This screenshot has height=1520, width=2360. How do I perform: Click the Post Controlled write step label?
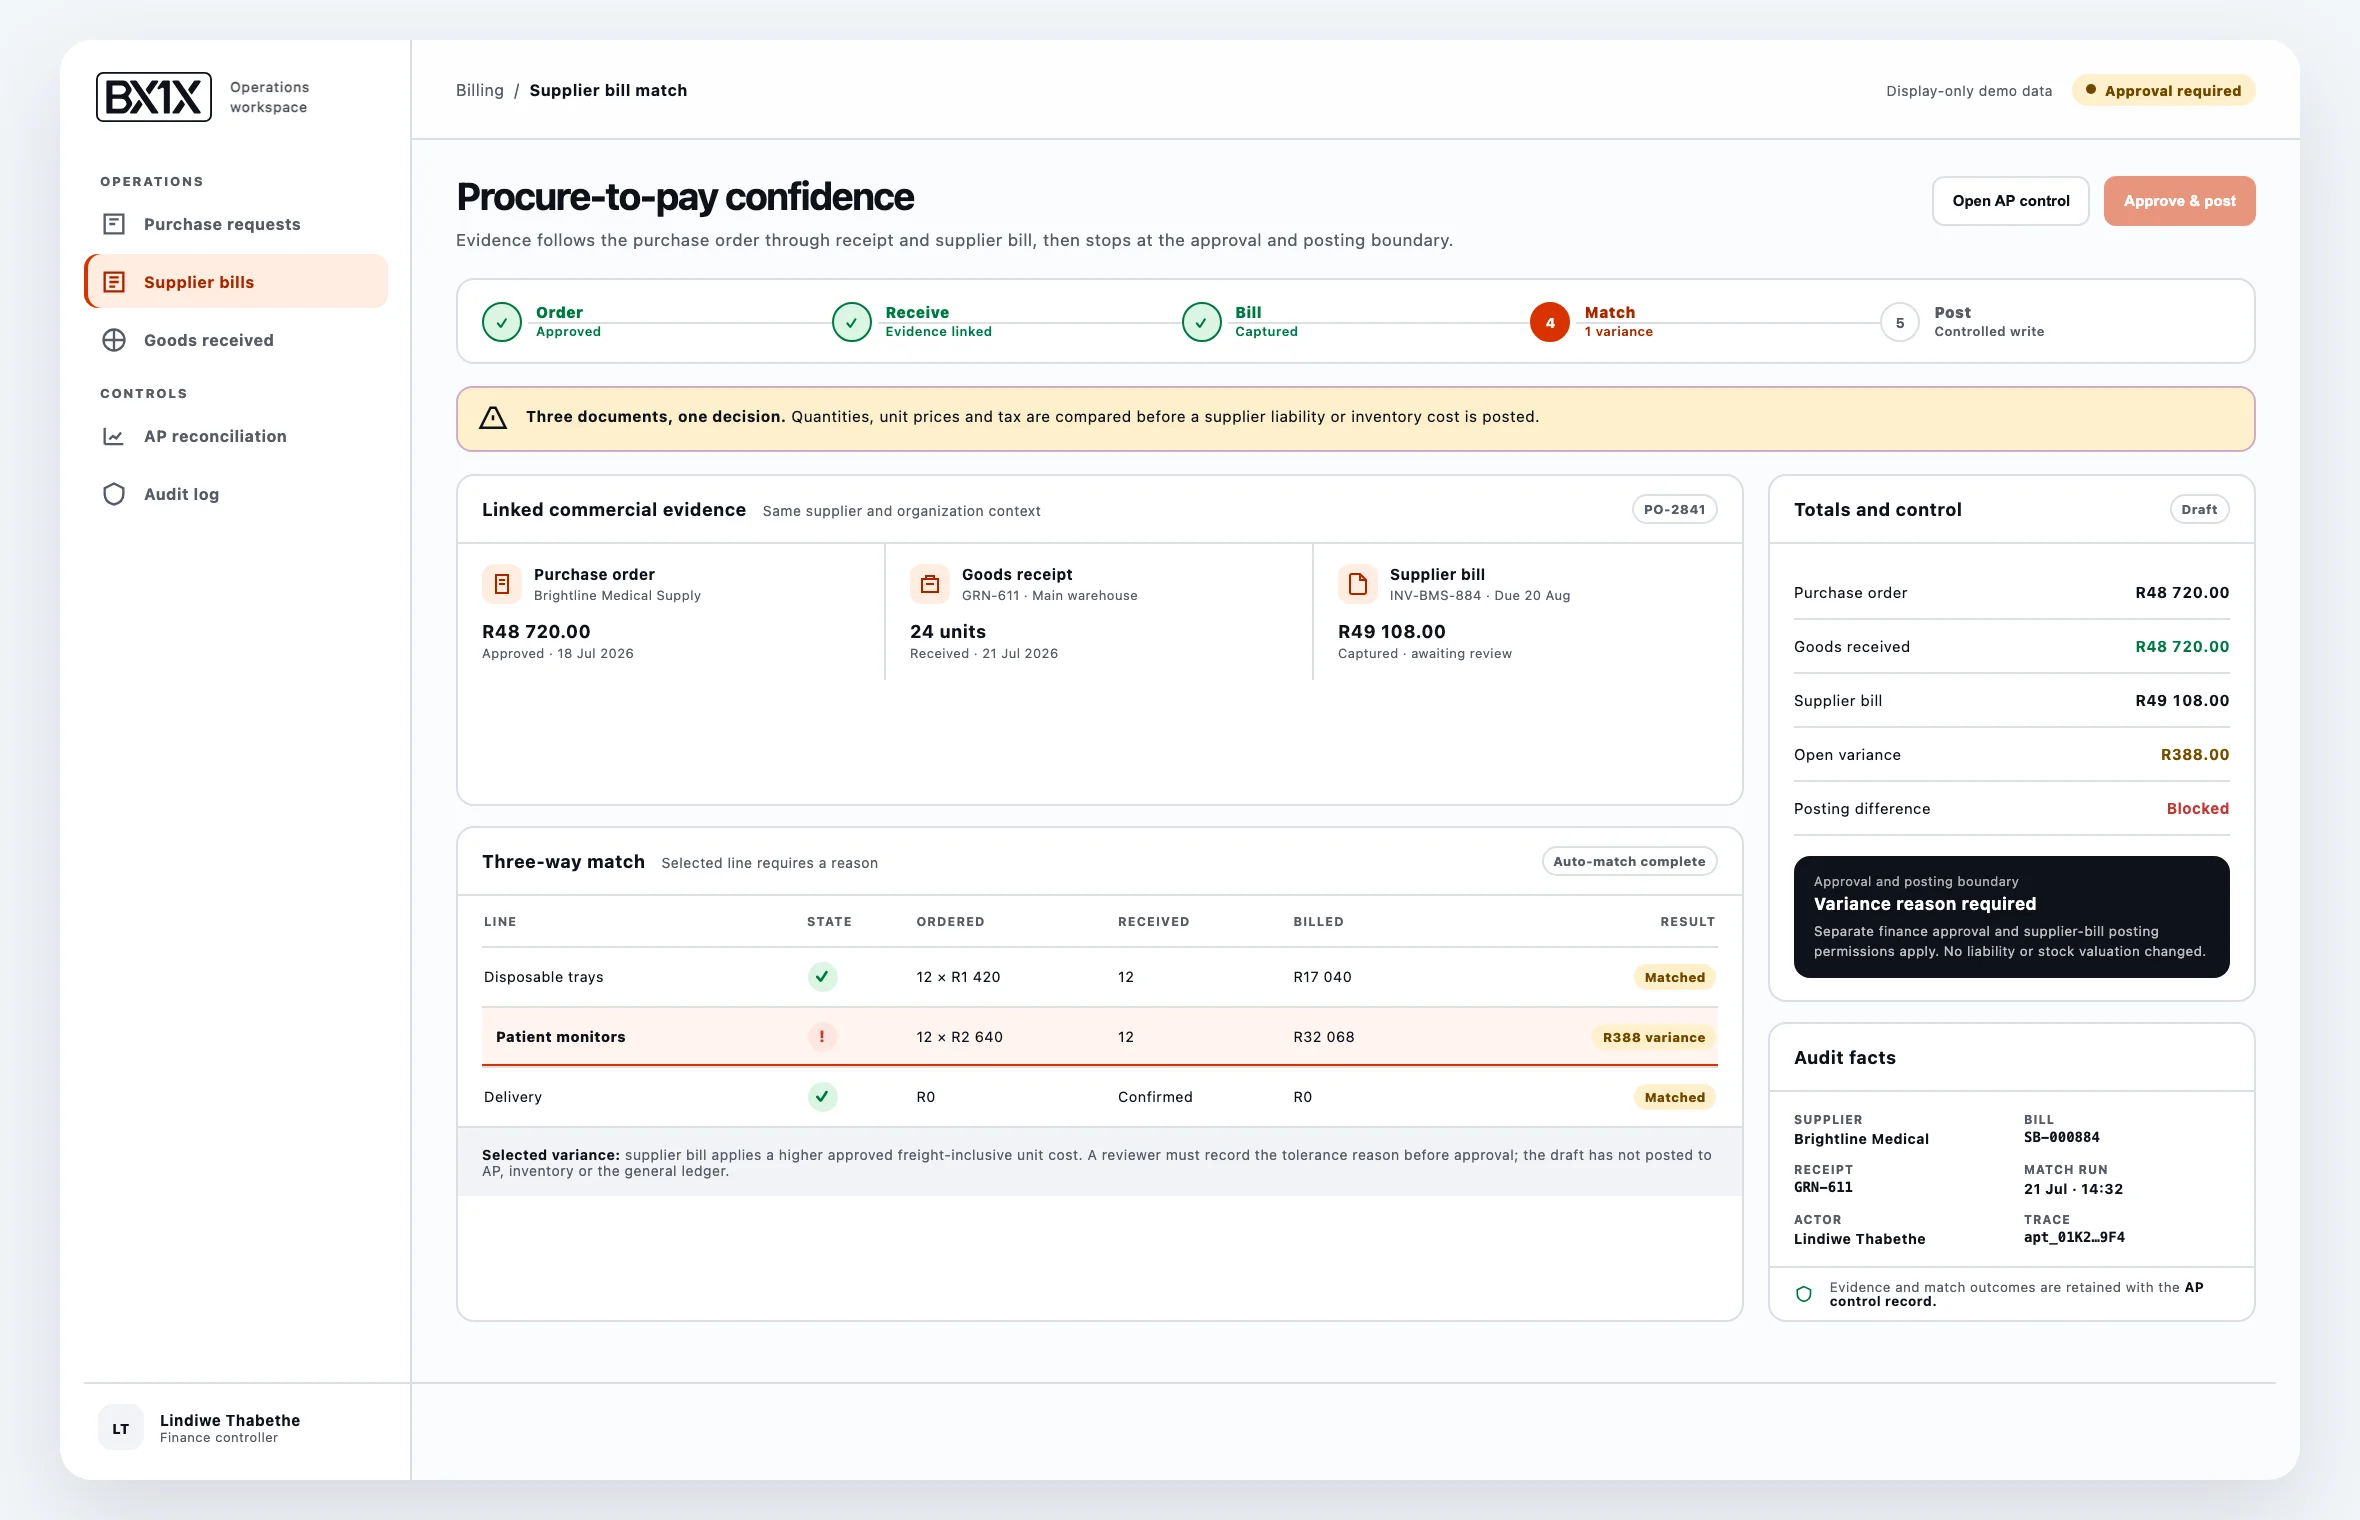(x=1989, y=322)
